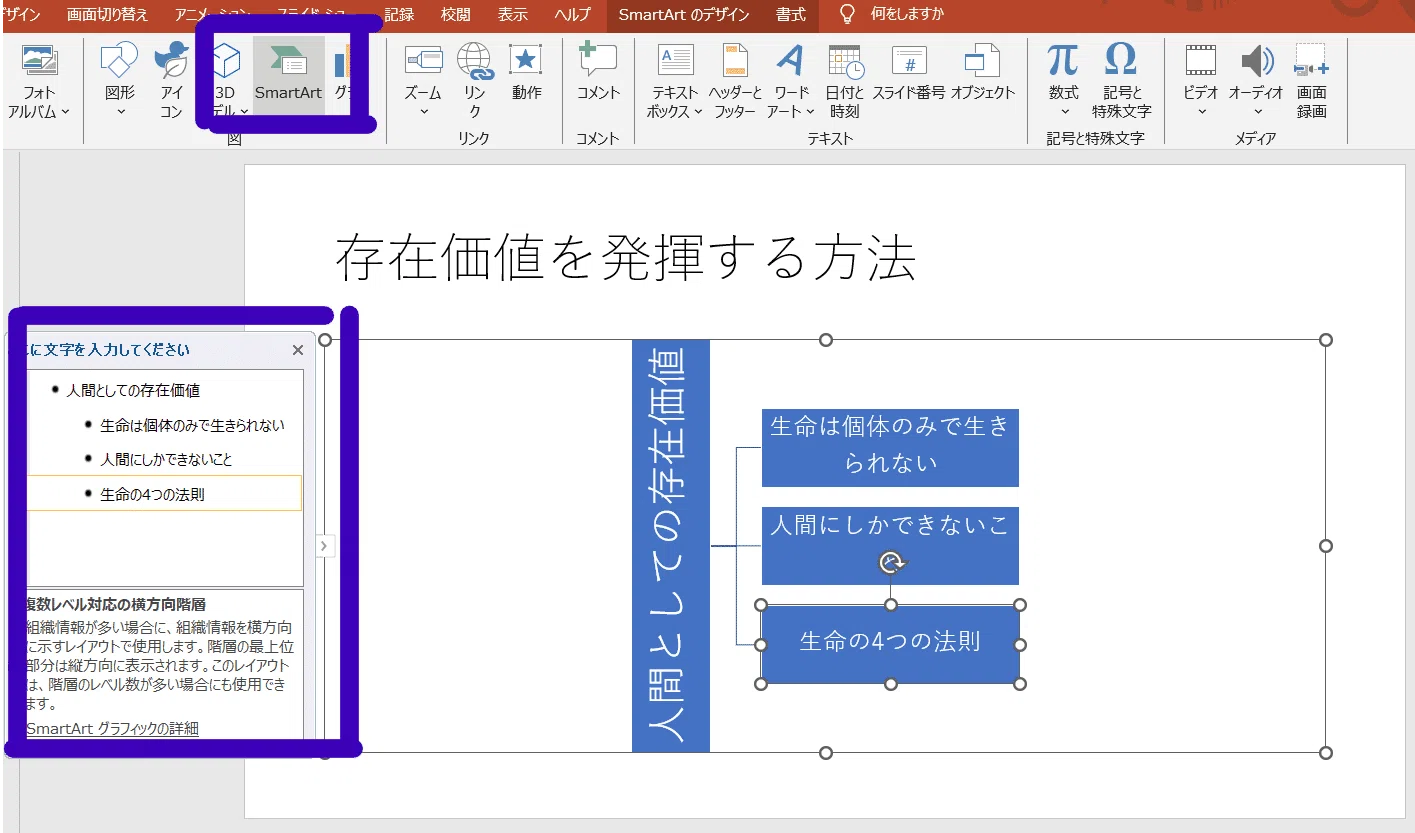
Task: Insert a hyperlink with リンク button
Action: pyautogui.click(x=475, y=83)
